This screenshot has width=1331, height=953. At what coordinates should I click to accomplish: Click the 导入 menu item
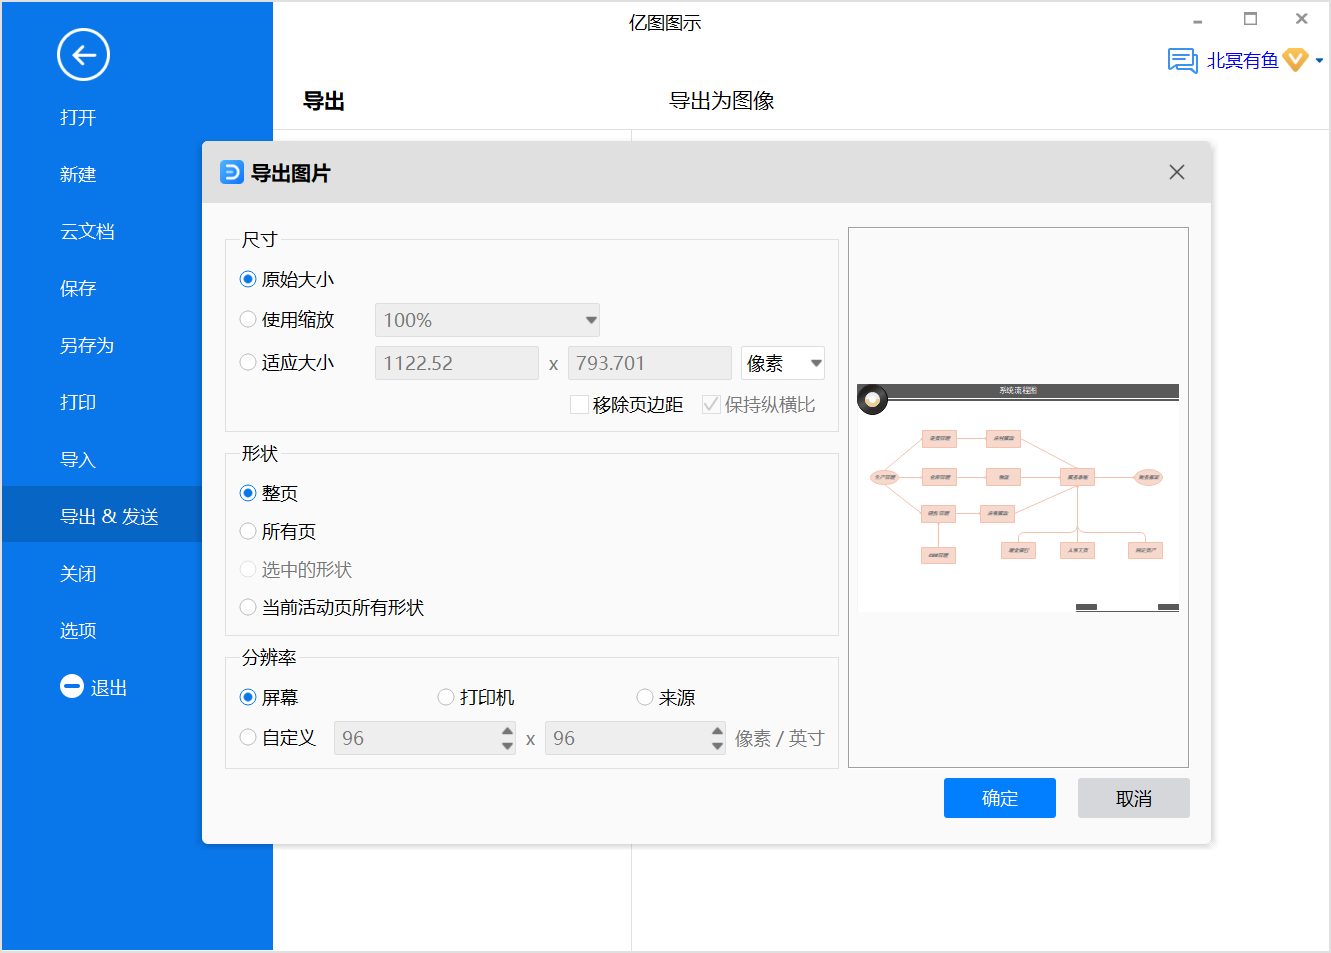(x=78, y=459)
